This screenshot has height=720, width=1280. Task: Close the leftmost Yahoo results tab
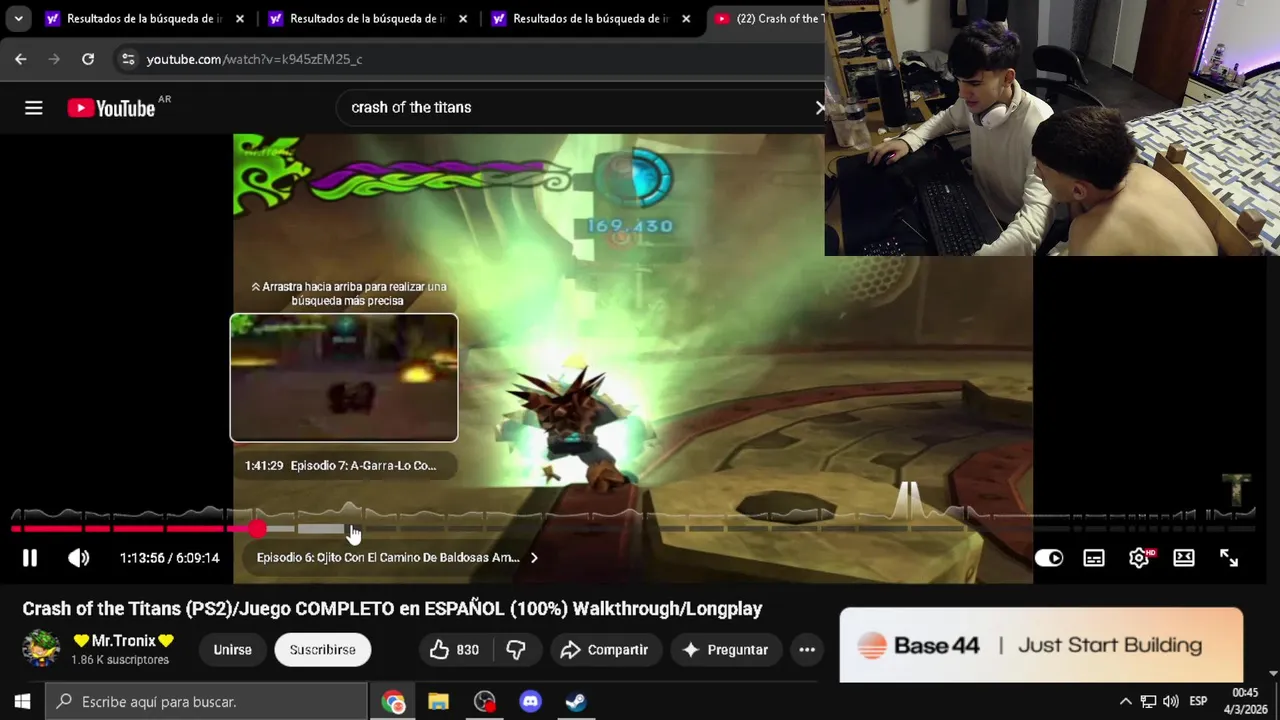click(240, 19)
